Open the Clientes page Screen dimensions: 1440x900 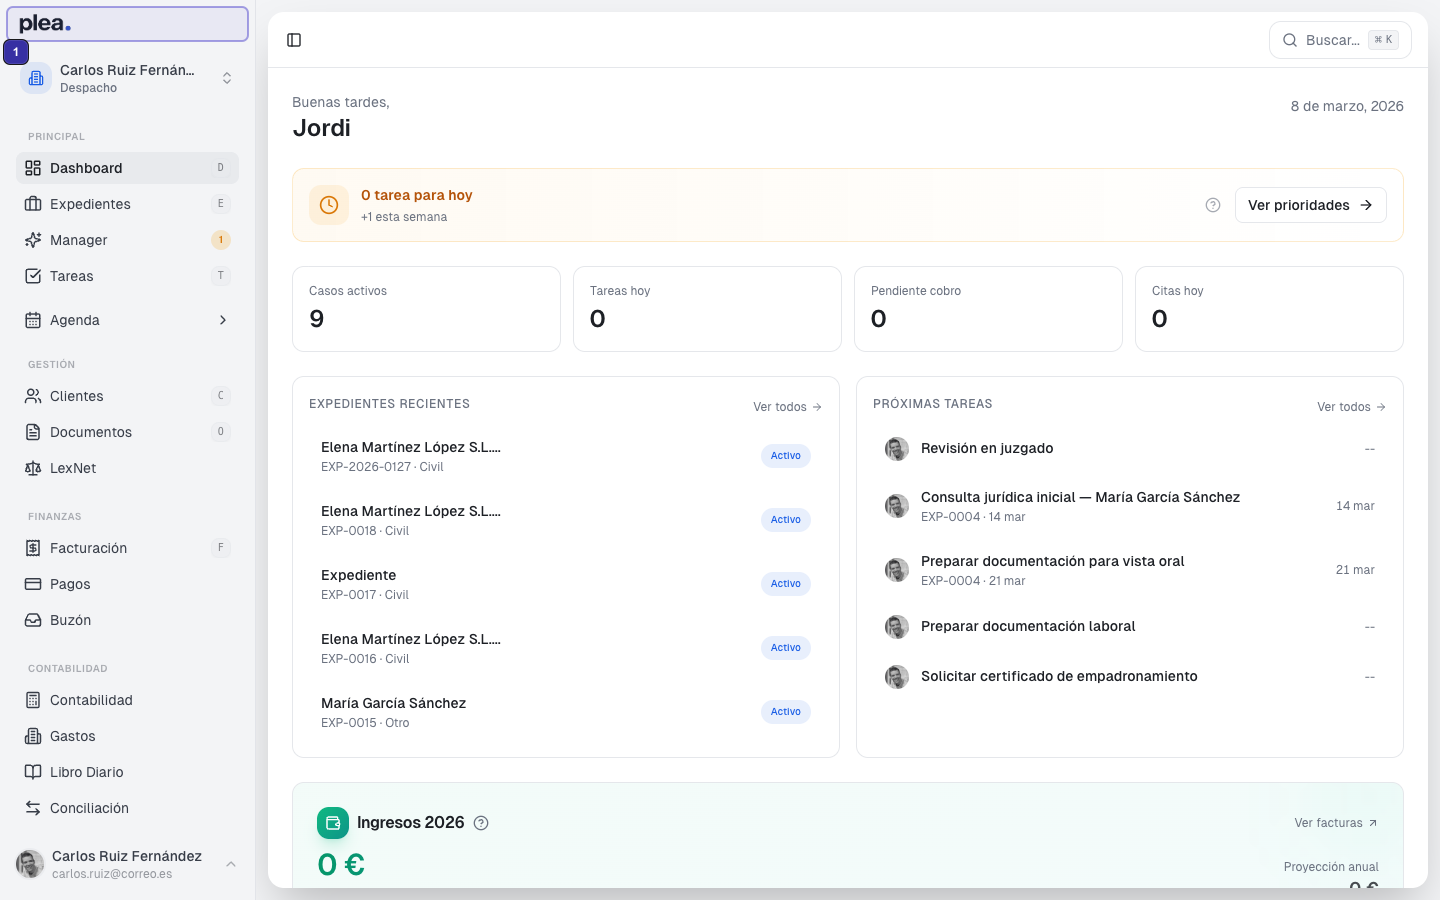(127, 396)
